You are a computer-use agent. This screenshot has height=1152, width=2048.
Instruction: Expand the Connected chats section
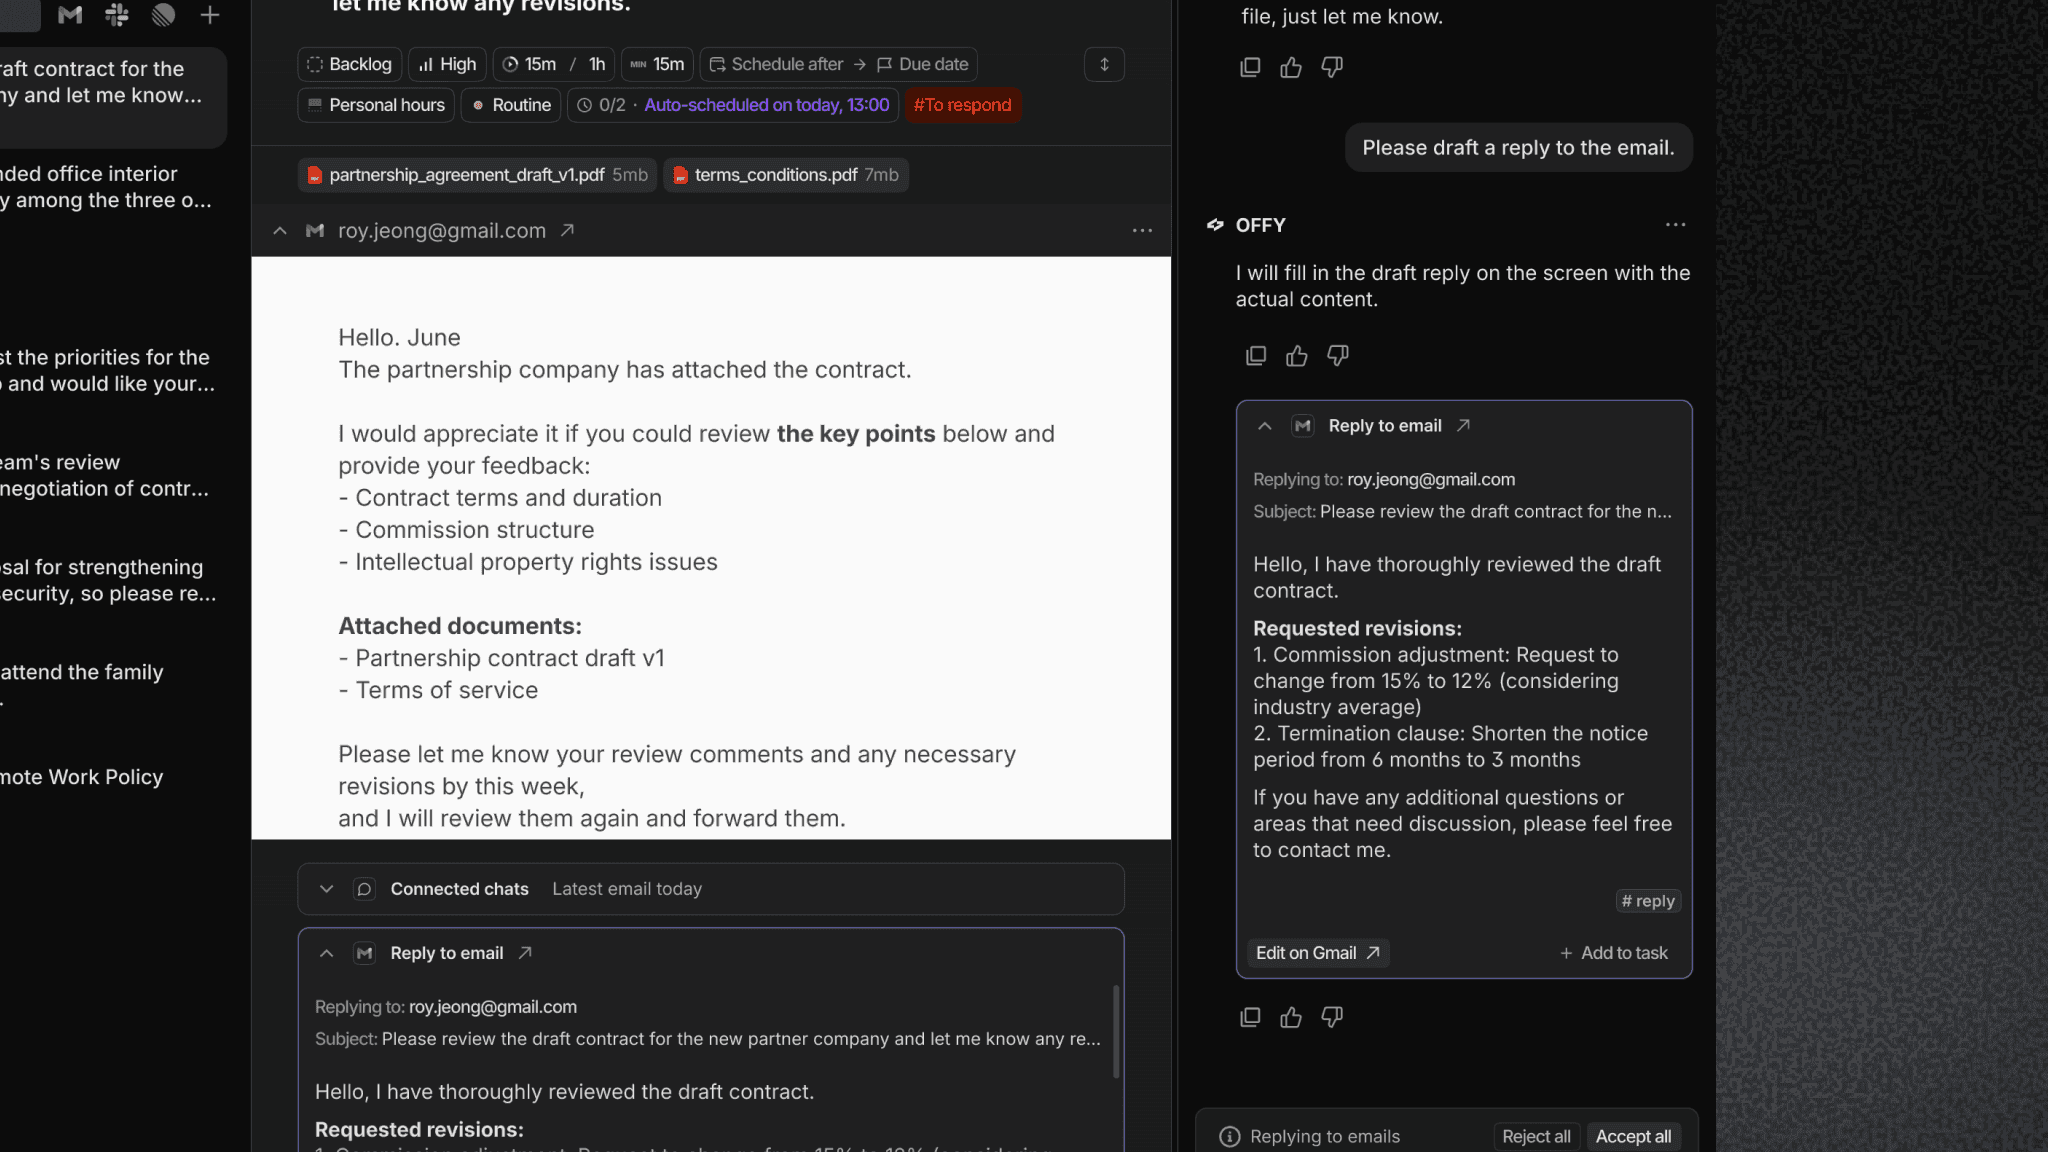[326, 889]
